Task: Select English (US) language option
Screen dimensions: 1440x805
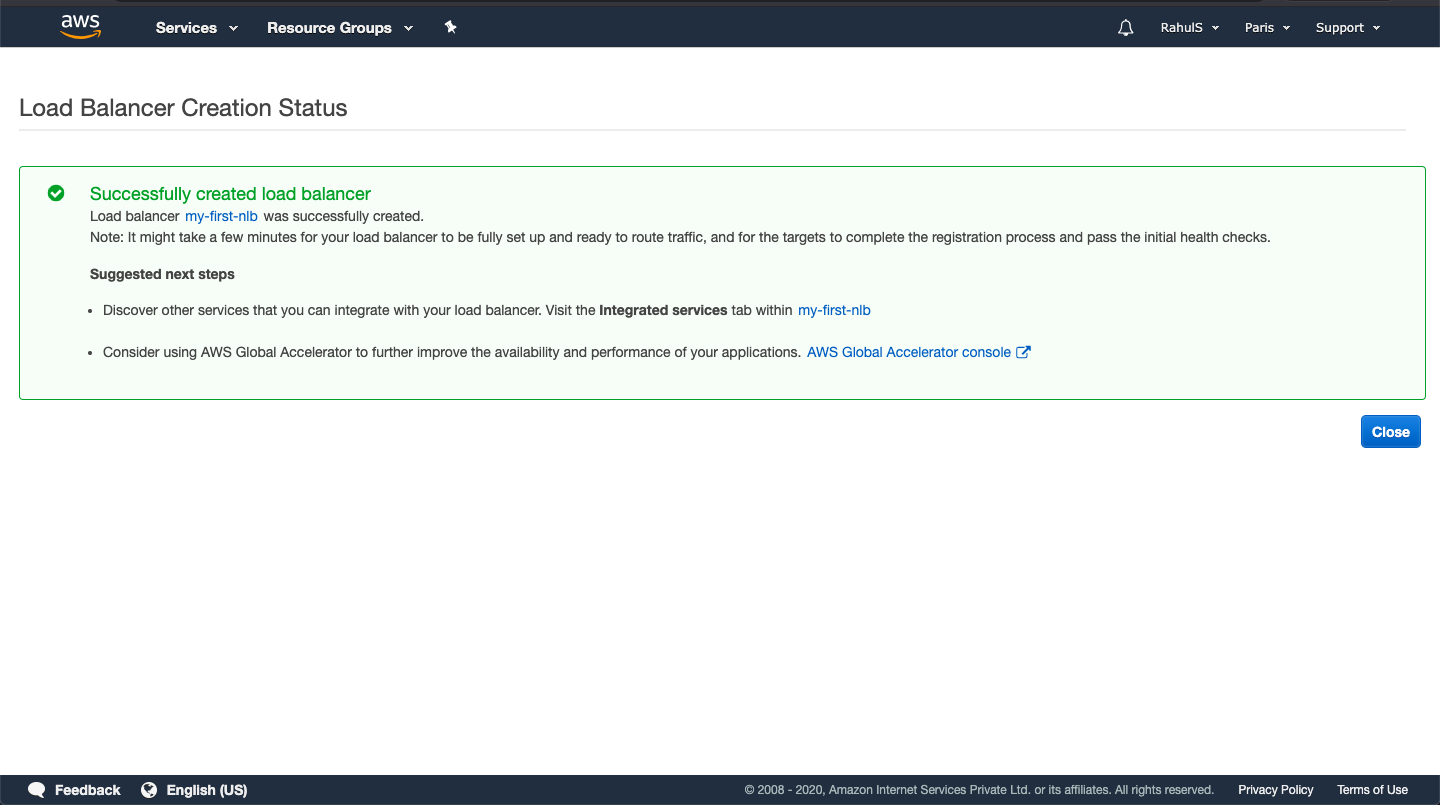Action: (x=207, y=790)
